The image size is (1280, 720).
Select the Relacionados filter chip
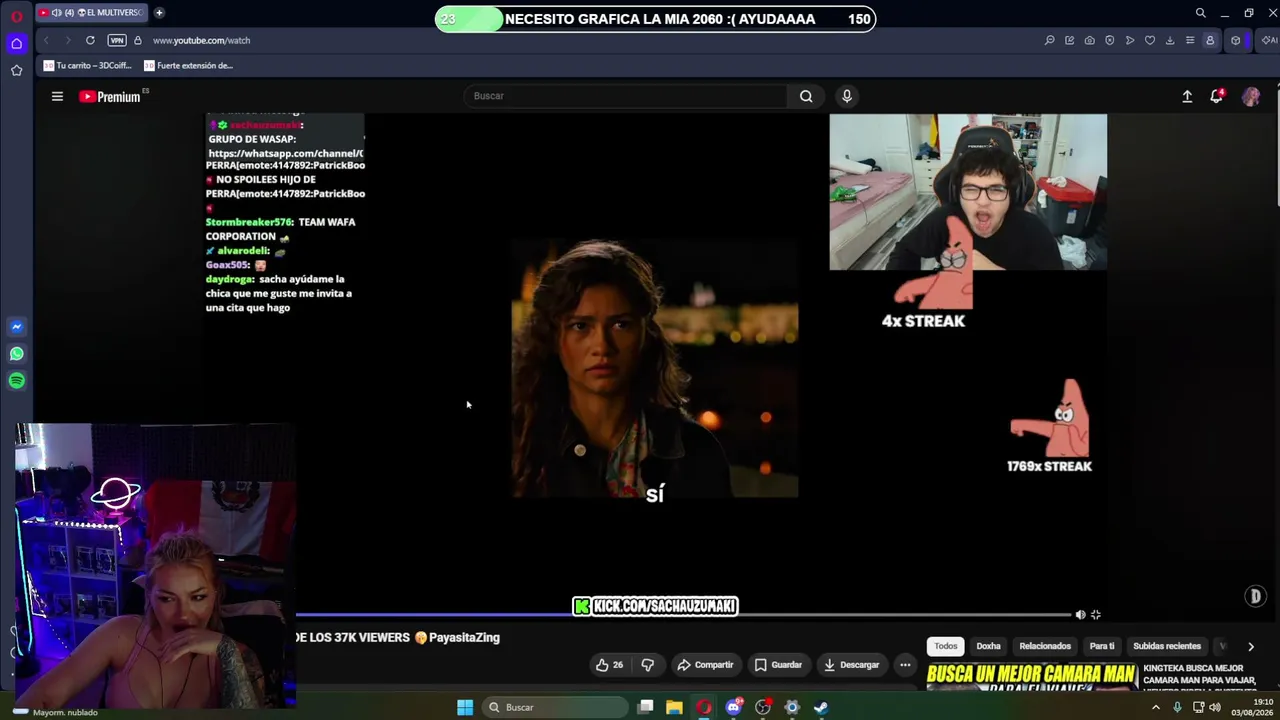click(x=1045, y=646)
